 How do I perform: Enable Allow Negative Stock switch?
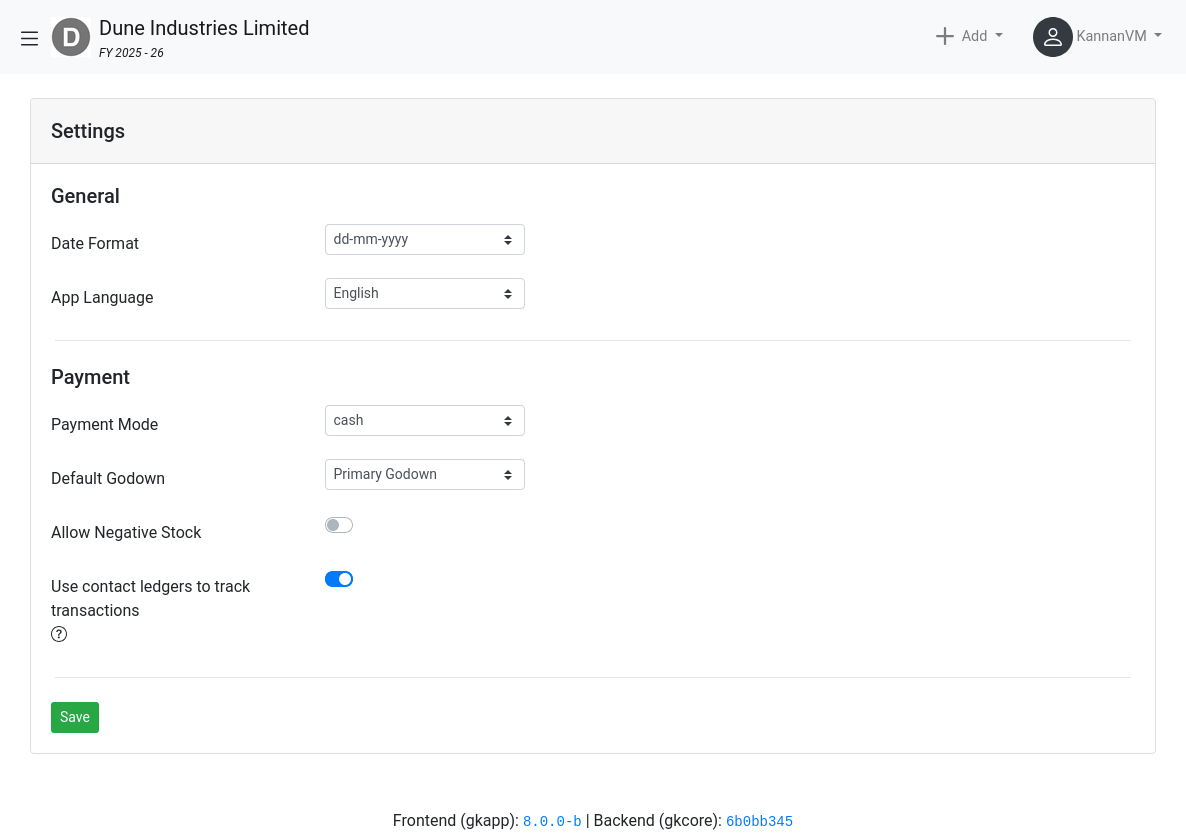[339, 525]
